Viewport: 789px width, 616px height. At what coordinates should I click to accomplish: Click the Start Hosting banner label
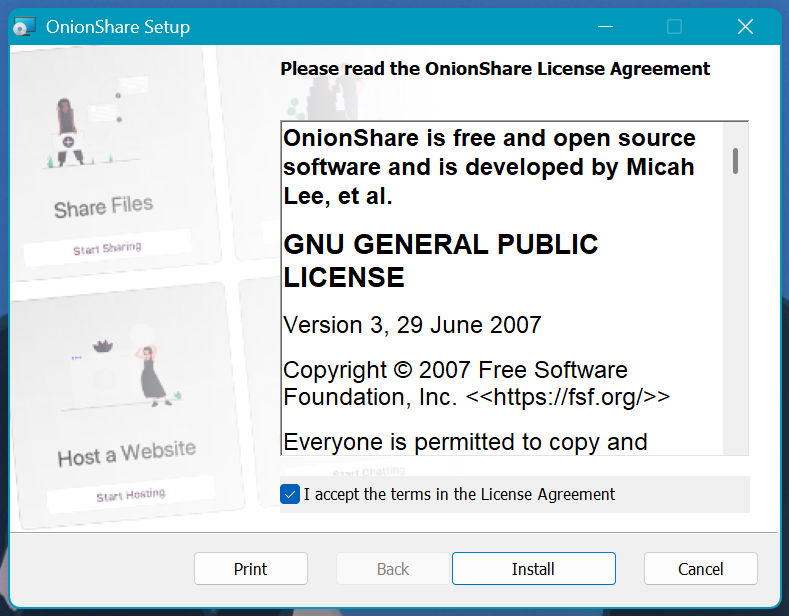(x=130, y=495)
